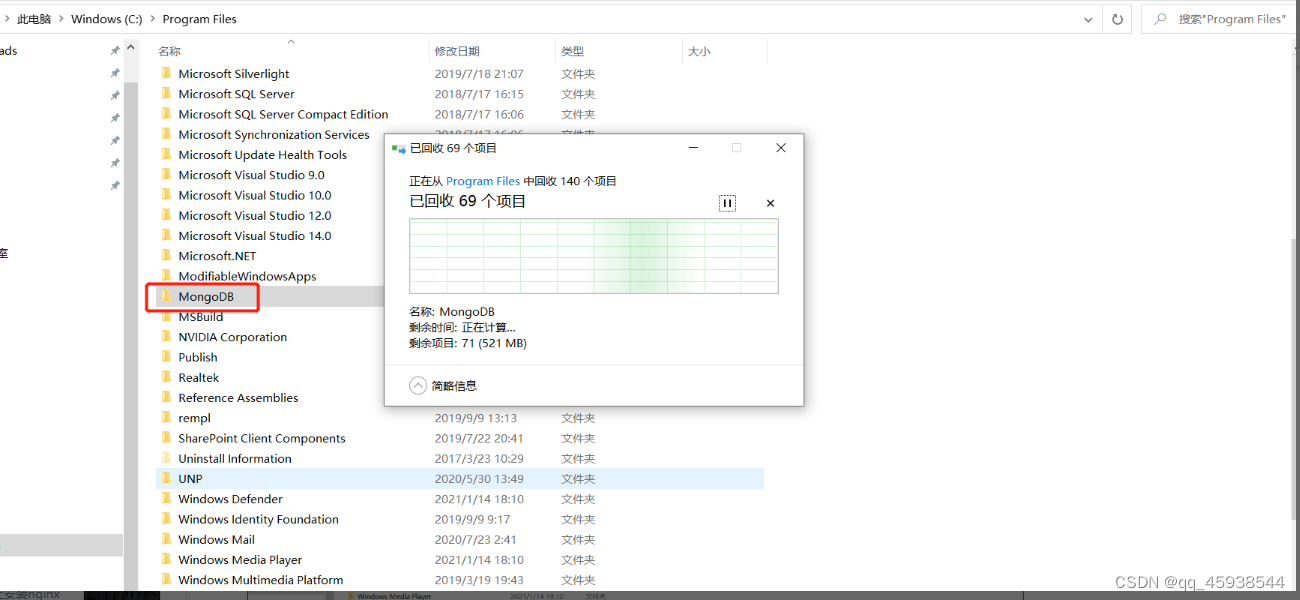Cancel the deletion with the X icon

point(770,203)
